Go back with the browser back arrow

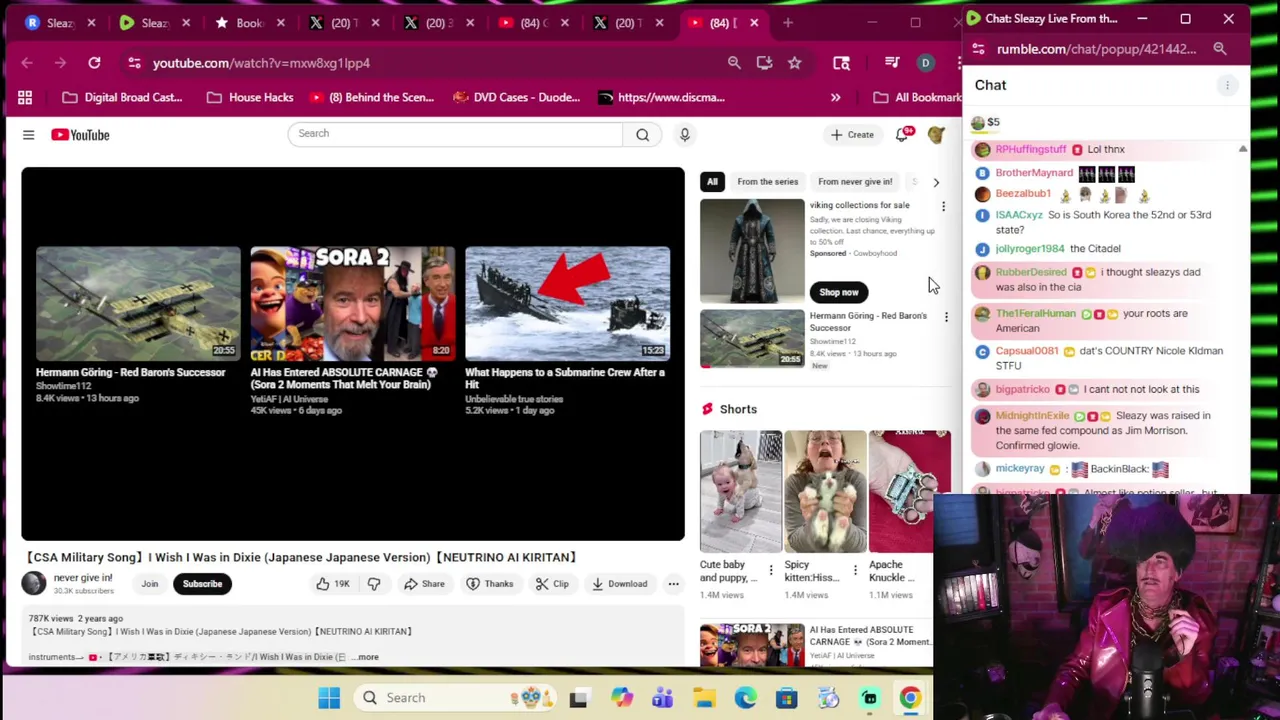[x=27, y=63]
